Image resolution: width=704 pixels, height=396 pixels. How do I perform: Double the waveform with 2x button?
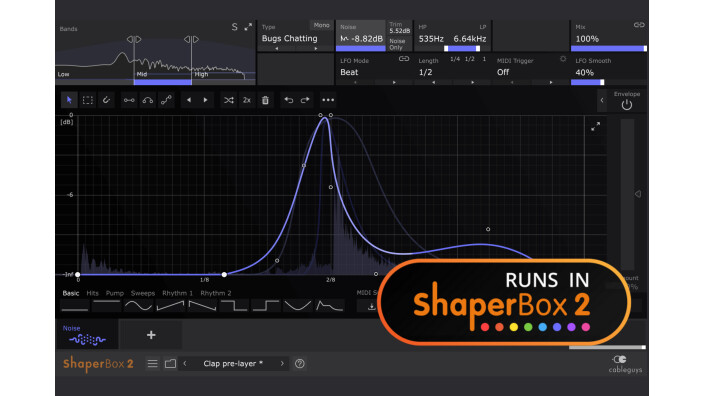point(246,100)
